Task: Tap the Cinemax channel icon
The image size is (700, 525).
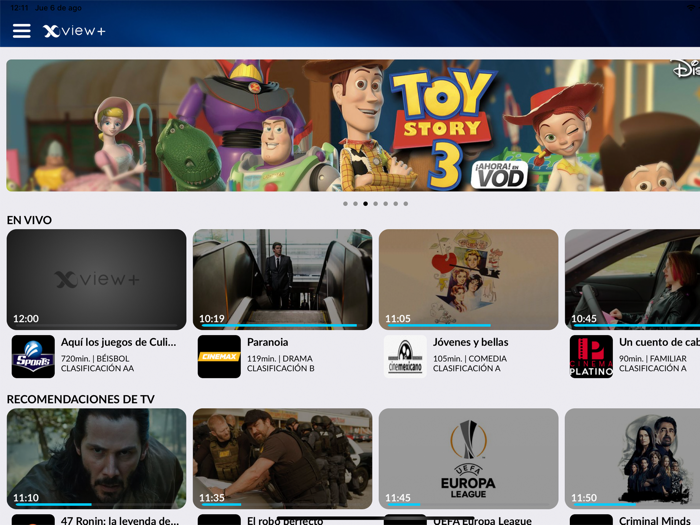Action: [219, 357]
